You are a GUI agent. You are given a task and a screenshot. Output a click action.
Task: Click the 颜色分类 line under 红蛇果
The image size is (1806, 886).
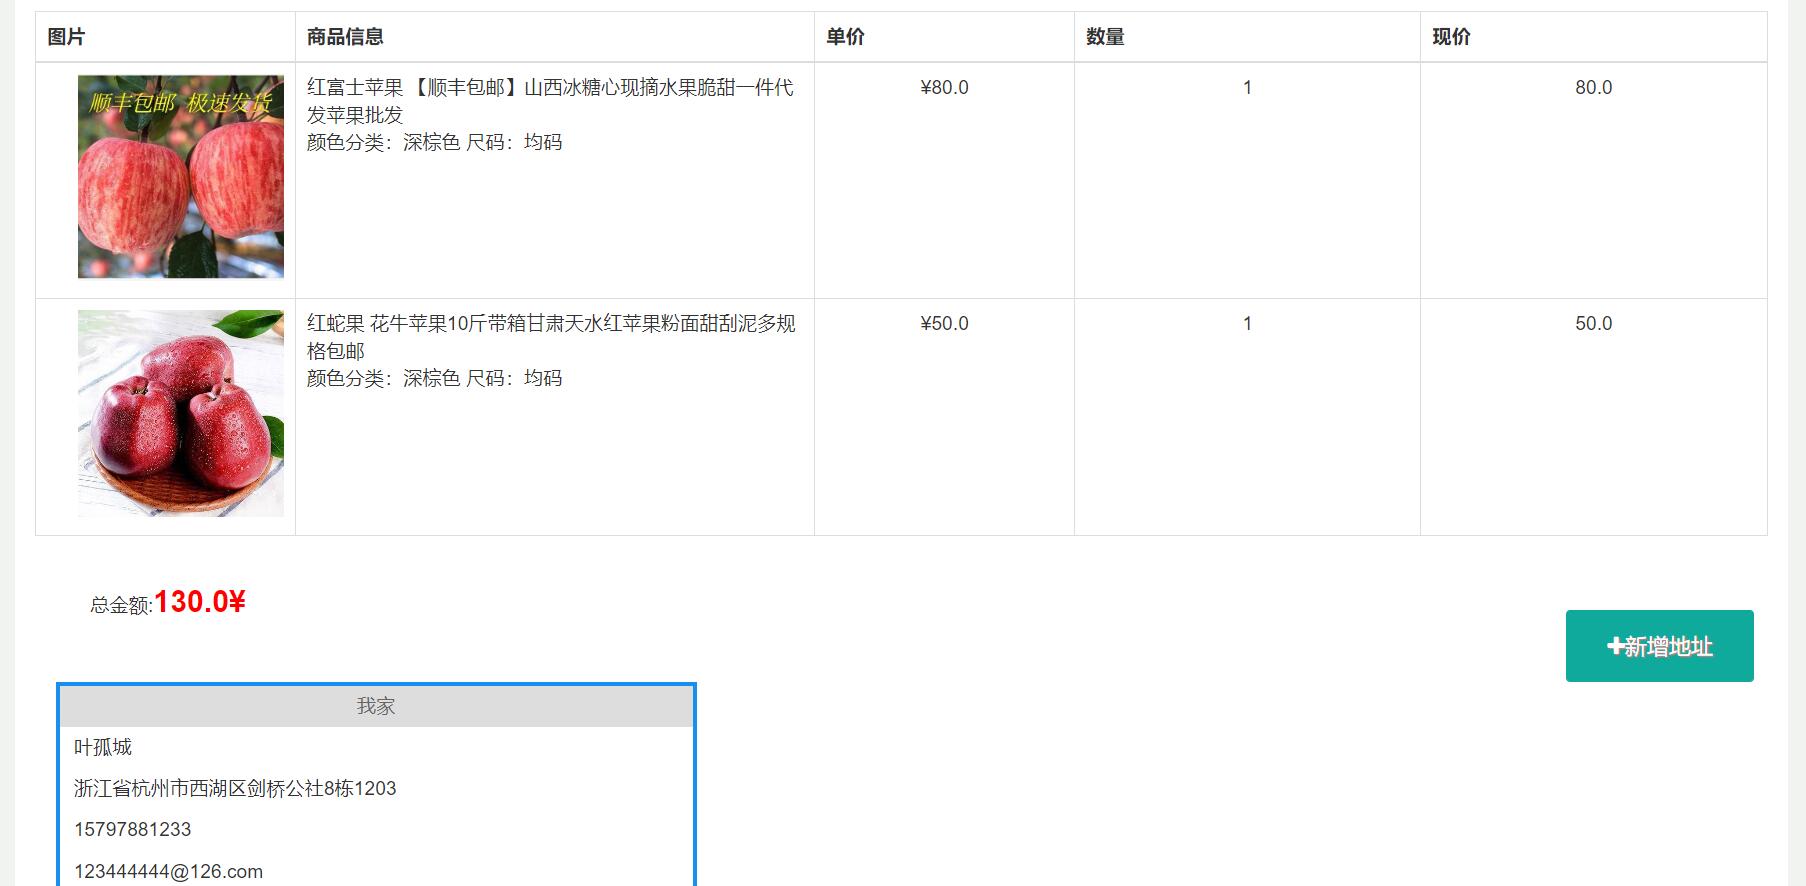(434, 378)
